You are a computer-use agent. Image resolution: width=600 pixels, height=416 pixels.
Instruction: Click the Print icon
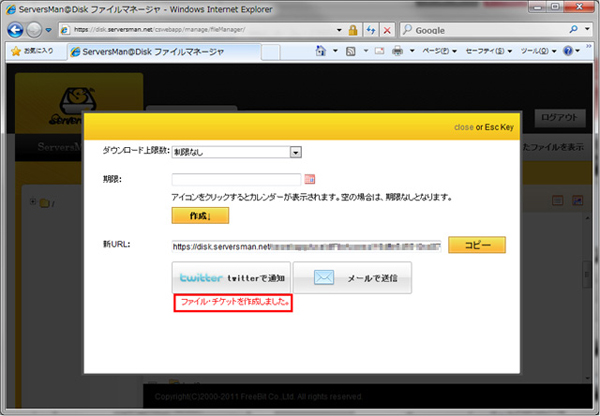[398, 51]
